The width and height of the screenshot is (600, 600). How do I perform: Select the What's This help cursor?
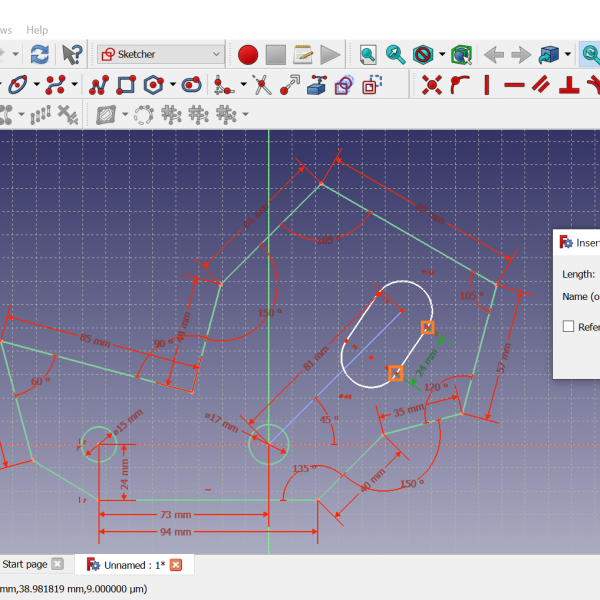pos(72,54)
